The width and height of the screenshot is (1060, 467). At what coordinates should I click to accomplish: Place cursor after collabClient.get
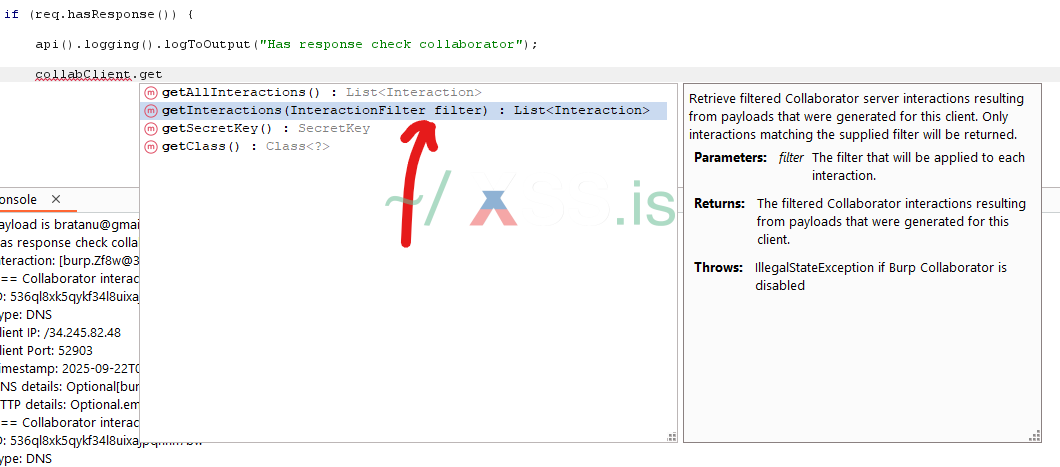tap(163, 74)
